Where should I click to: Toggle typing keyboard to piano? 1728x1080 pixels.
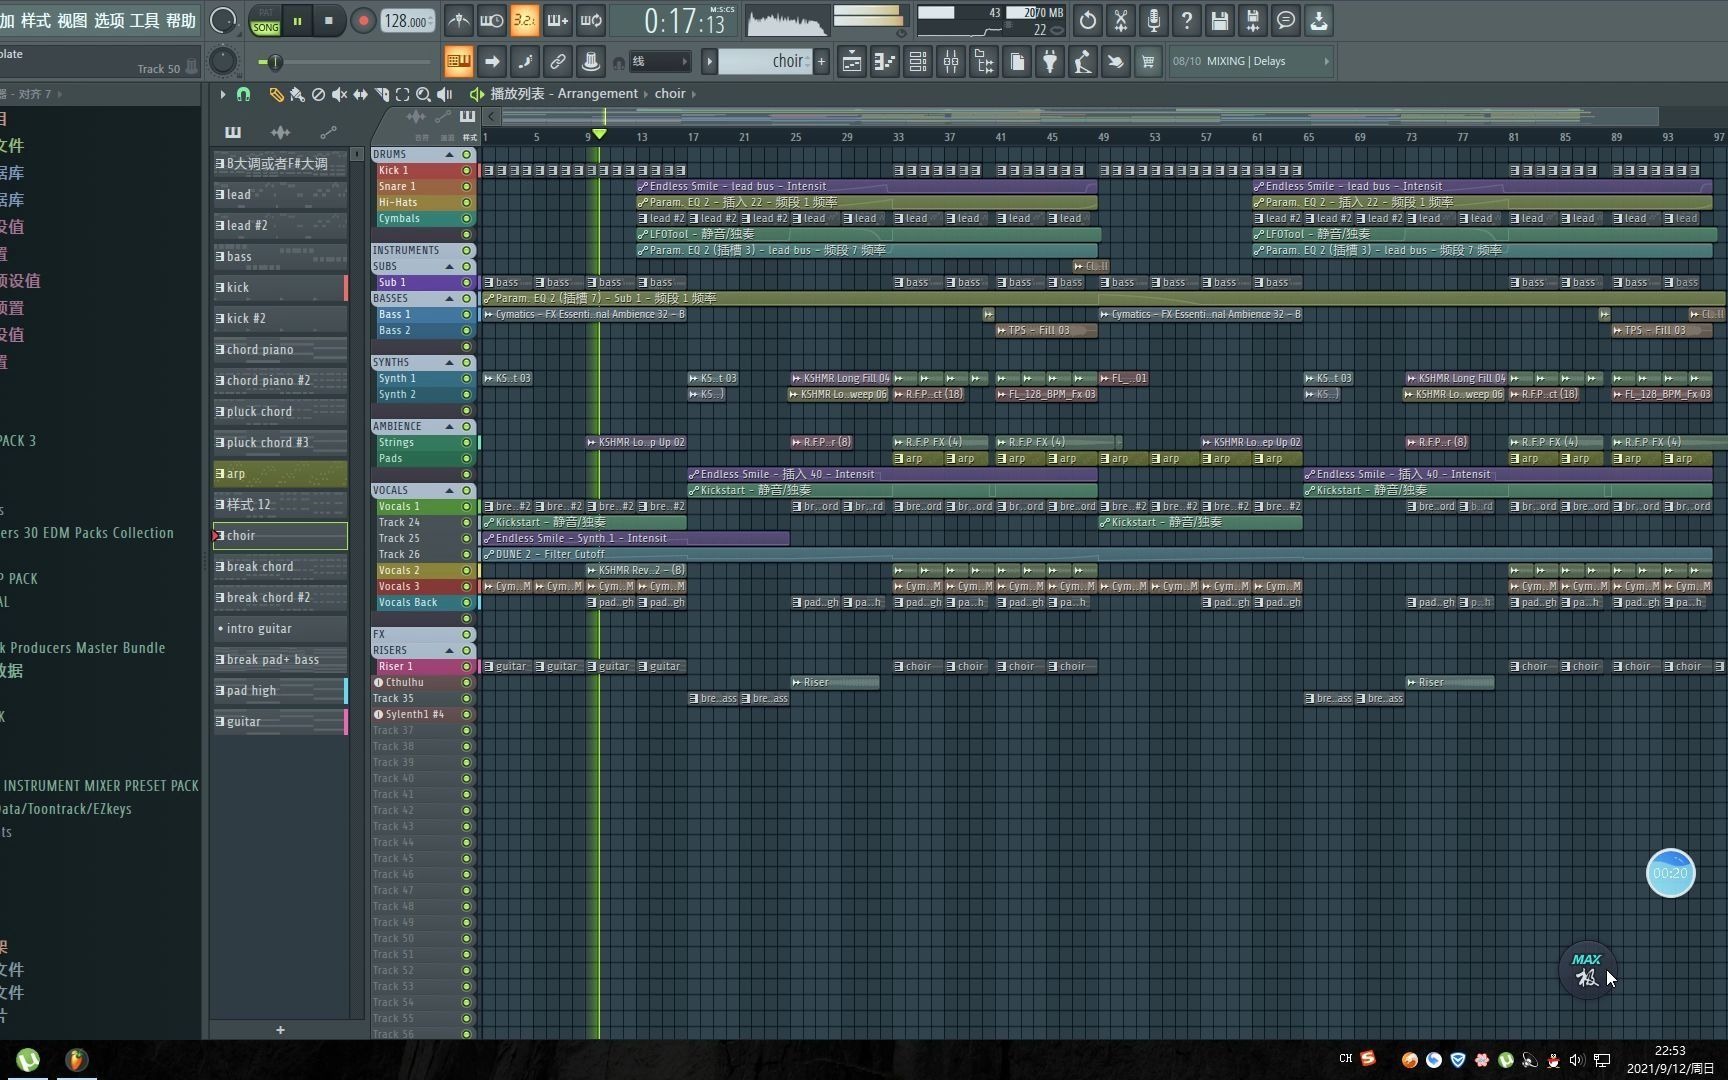pyautogui.click(x=458, y=62)
